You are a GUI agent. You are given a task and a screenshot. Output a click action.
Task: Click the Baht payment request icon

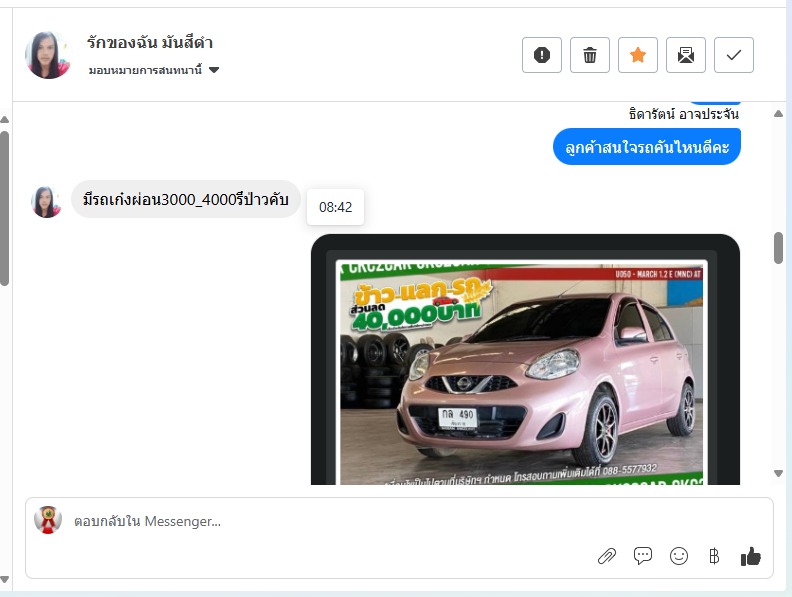tap(714, 556)
